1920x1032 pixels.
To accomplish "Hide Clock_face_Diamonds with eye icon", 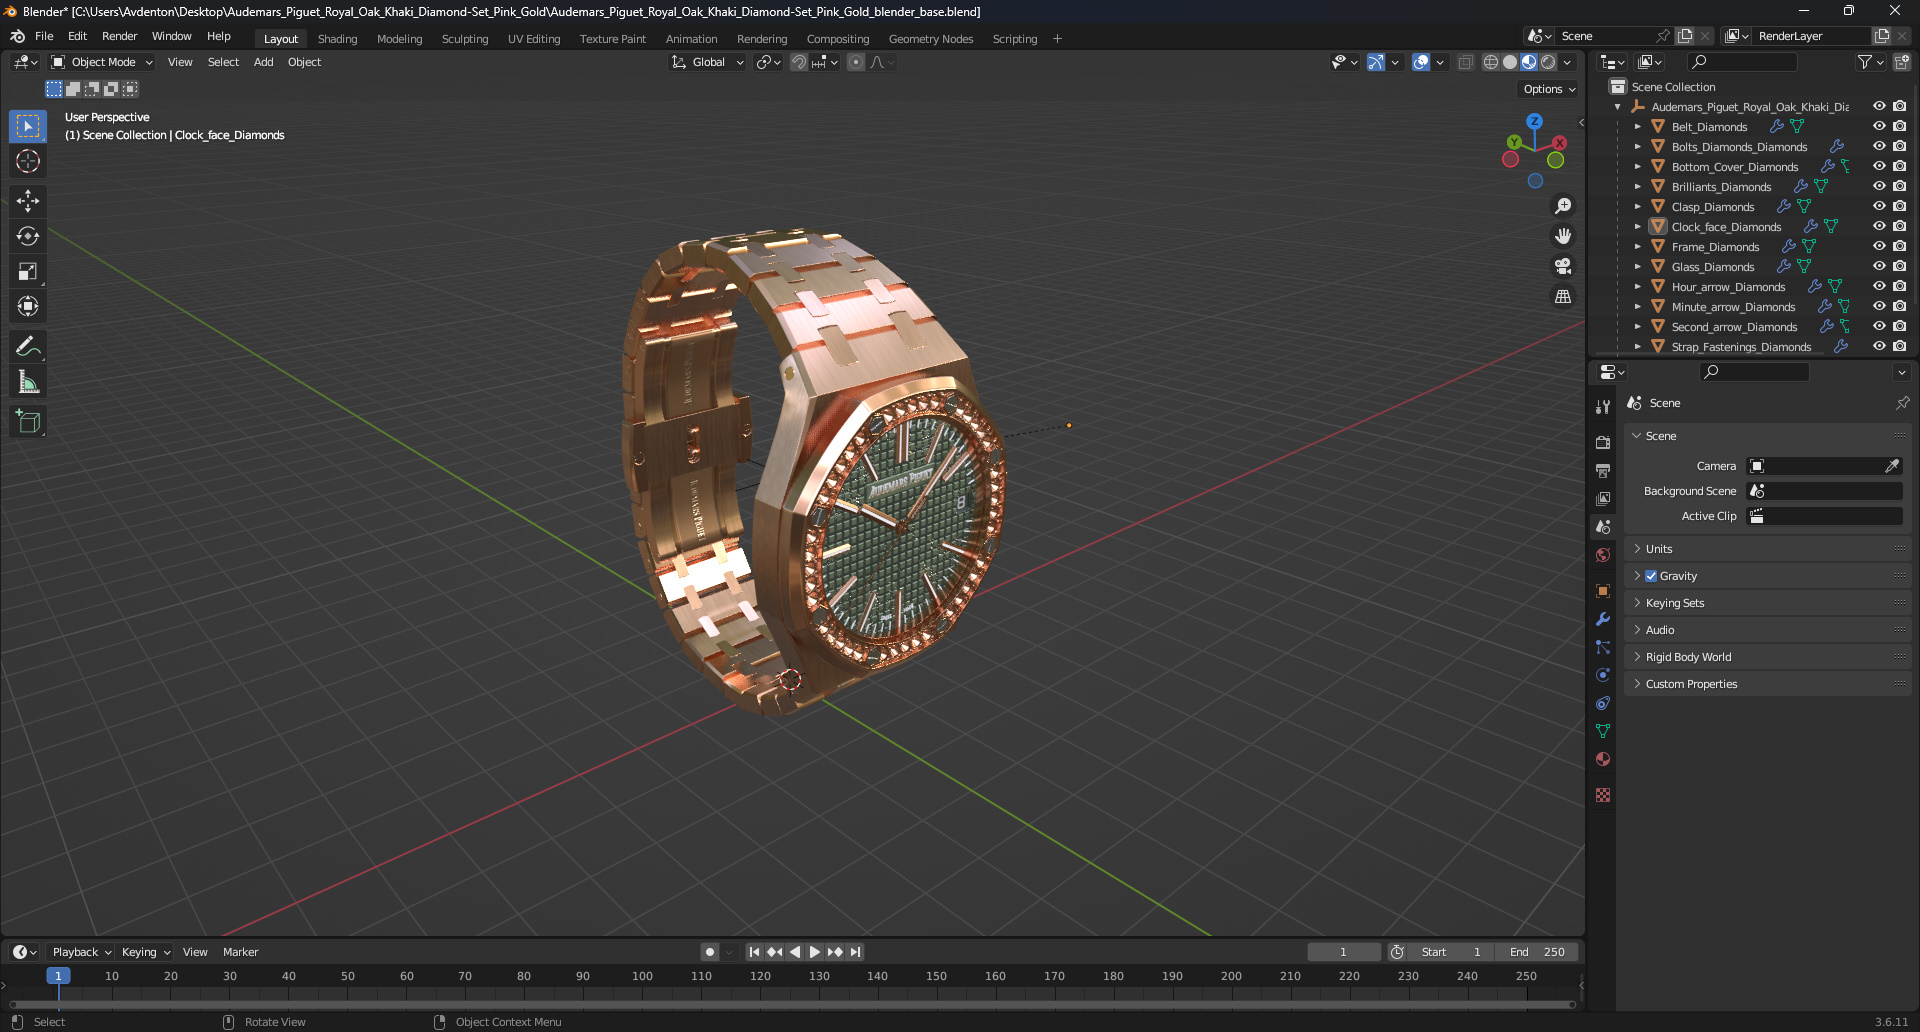I will [x=1879, y=226].
